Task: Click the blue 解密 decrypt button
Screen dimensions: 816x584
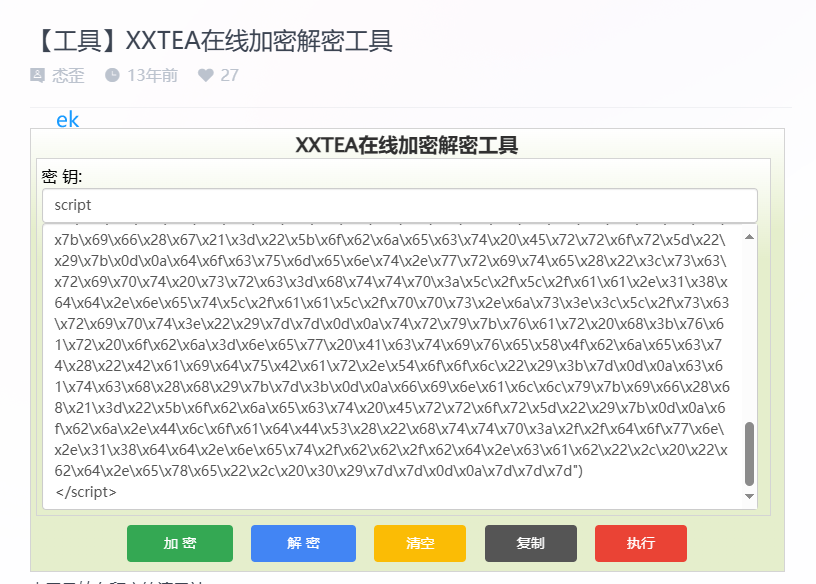Action: (x=303, y=543)
